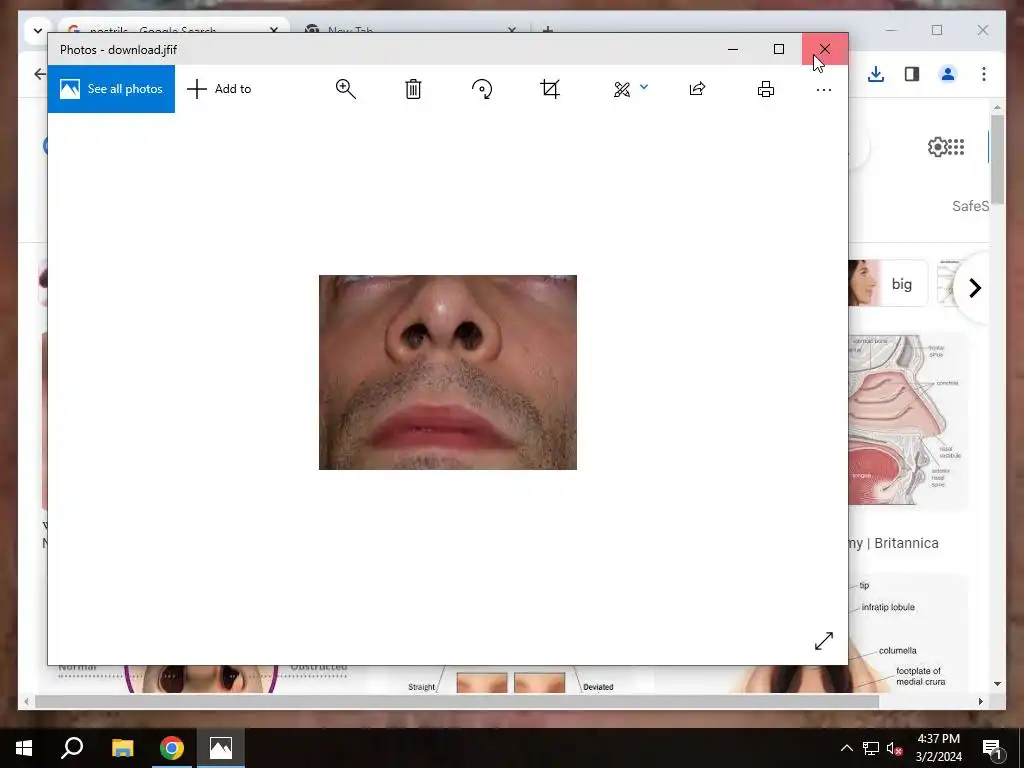Open the Windows Start menu
This screenshot has height=768, width=1024.
[24, 748]
